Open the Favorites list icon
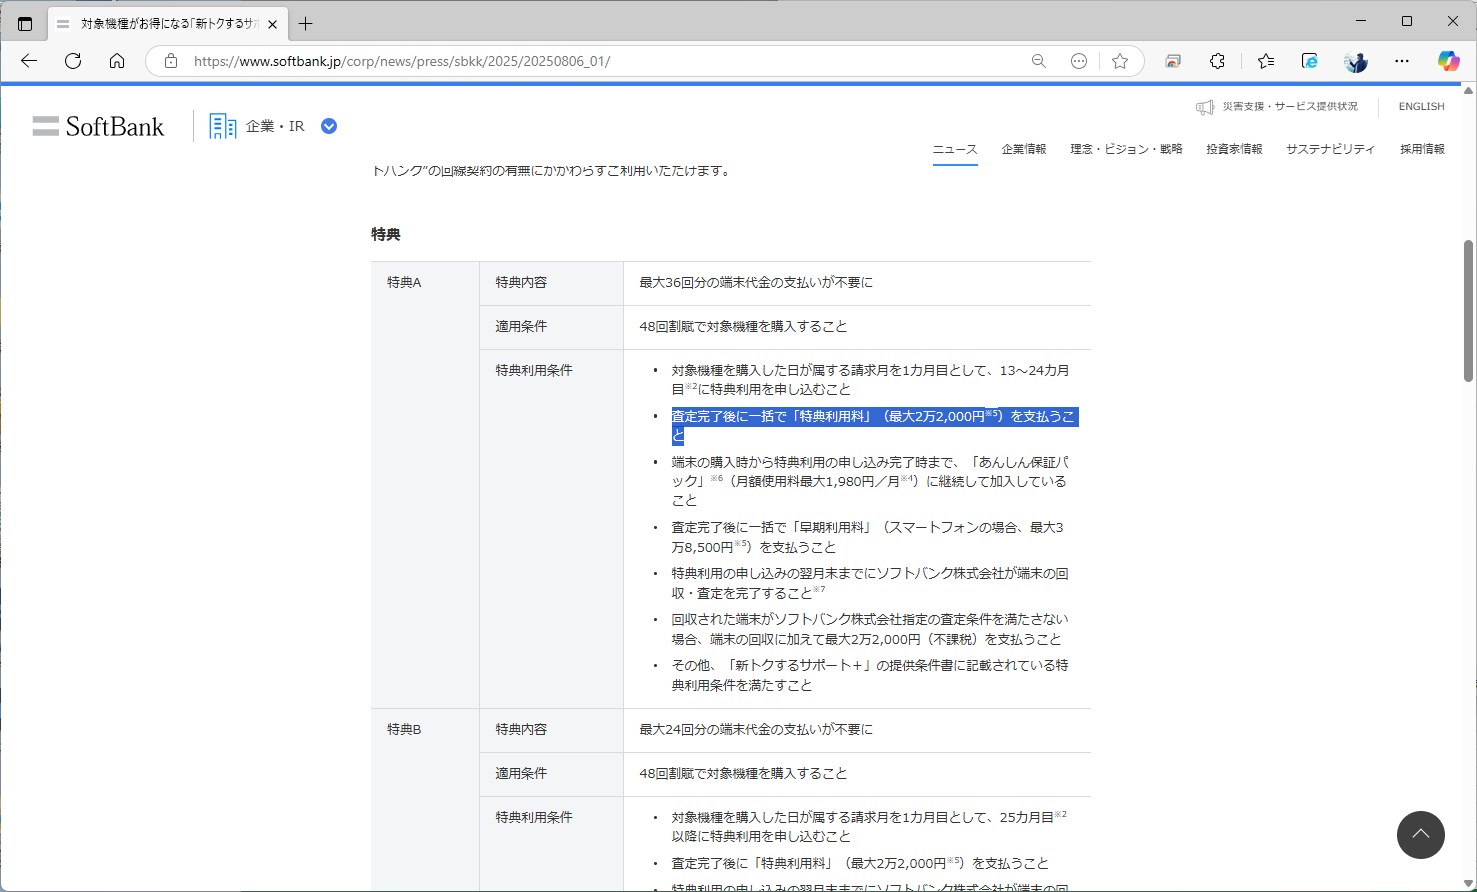 click(1266, 61)
